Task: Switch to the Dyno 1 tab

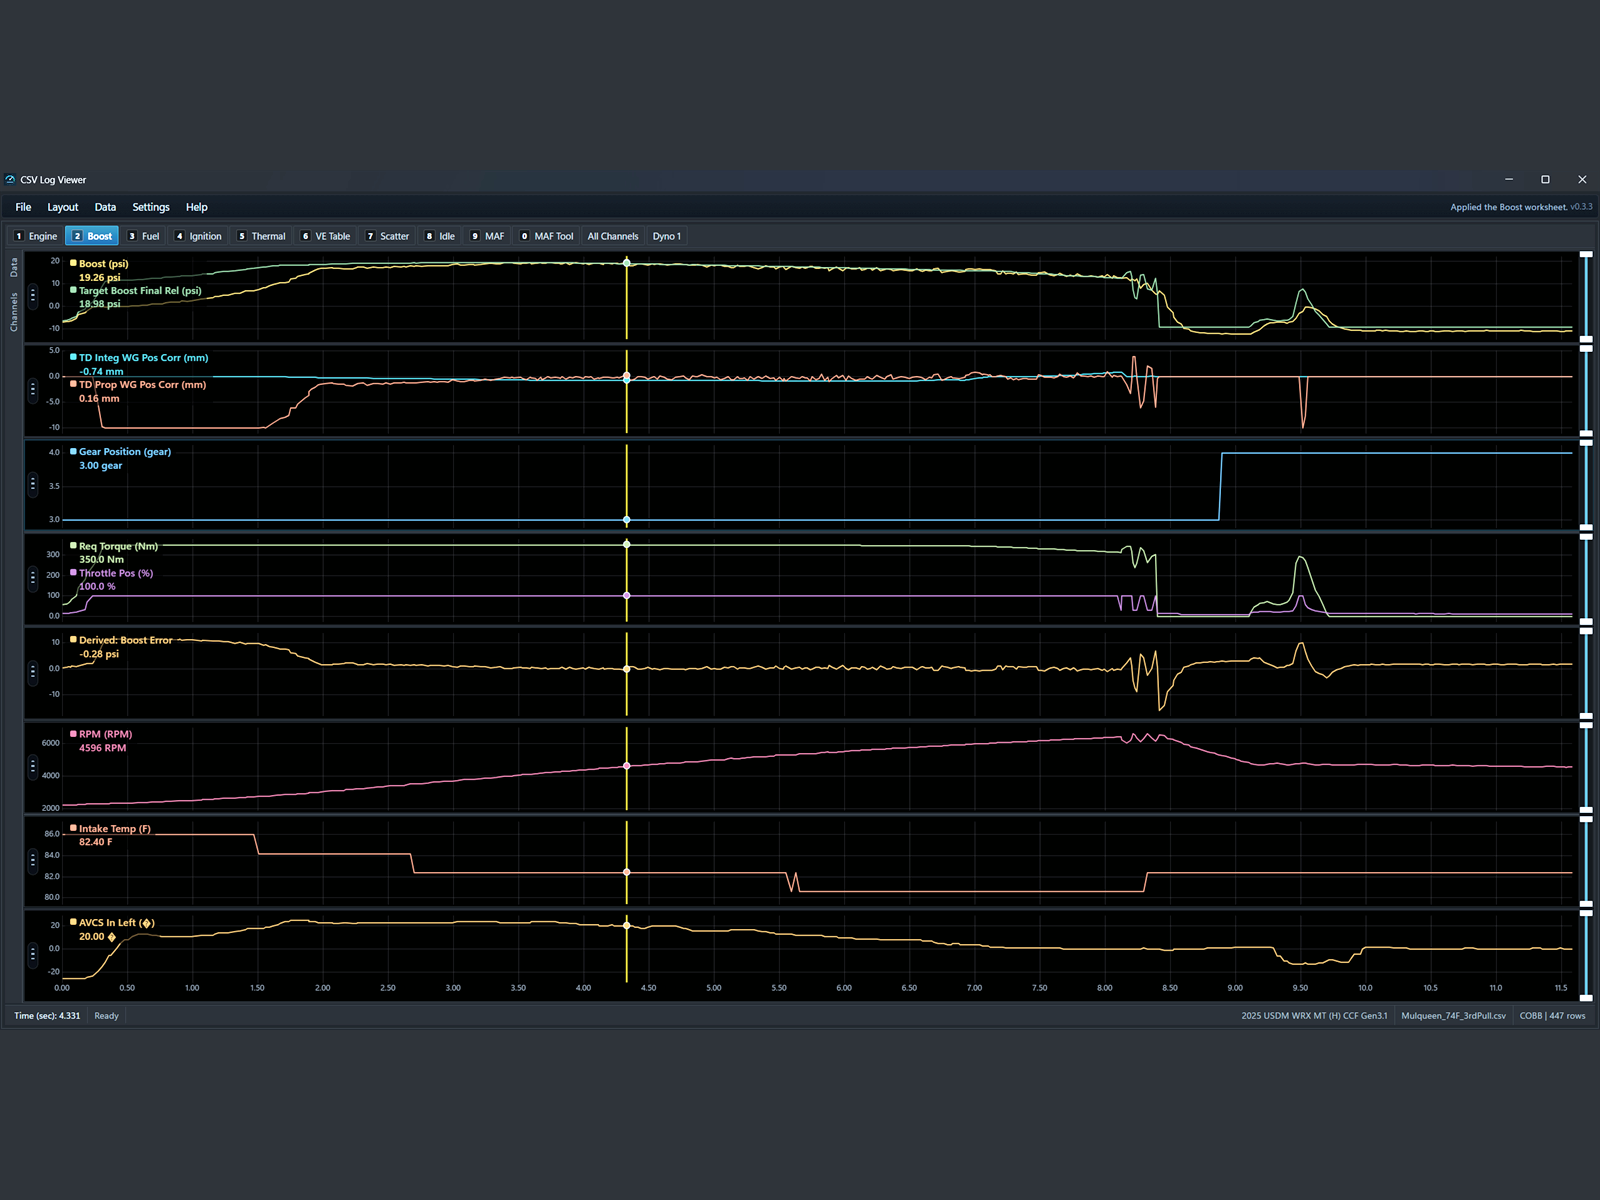Action: coord(667,236)
